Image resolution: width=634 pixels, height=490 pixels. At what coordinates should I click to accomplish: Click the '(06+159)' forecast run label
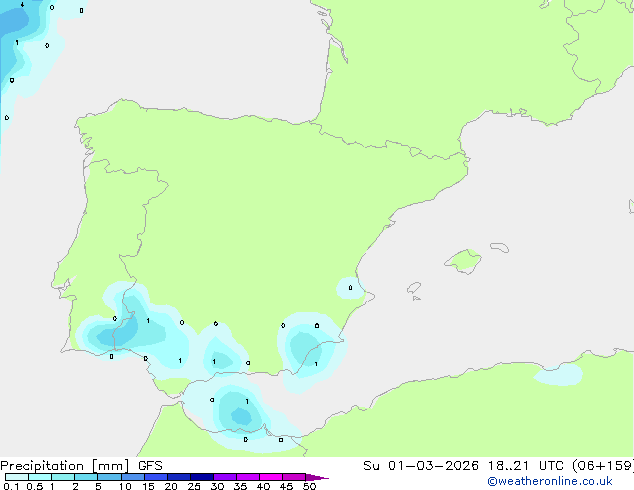(x=603, y=466)
